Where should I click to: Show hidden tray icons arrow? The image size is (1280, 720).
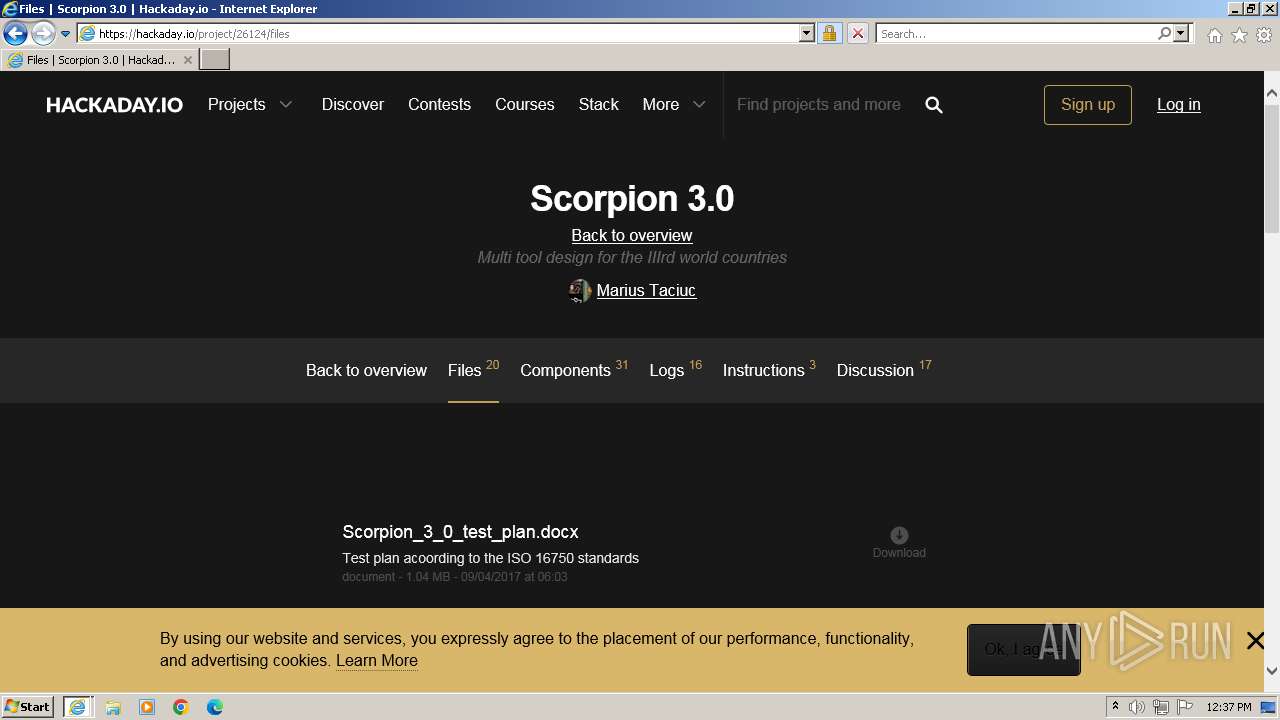pyautogui.click(x=1115, y=707)
